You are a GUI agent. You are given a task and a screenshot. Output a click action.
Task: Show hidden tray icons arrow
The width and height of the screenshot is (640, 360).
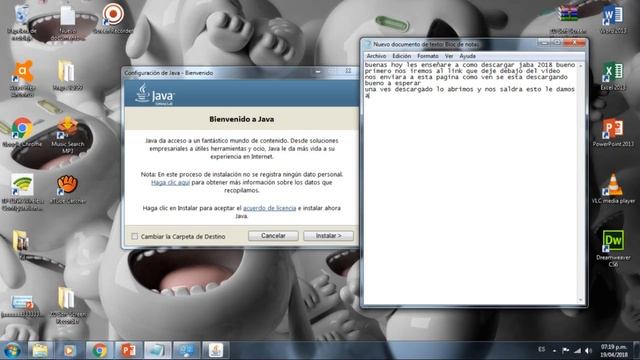tap(554, 350)
